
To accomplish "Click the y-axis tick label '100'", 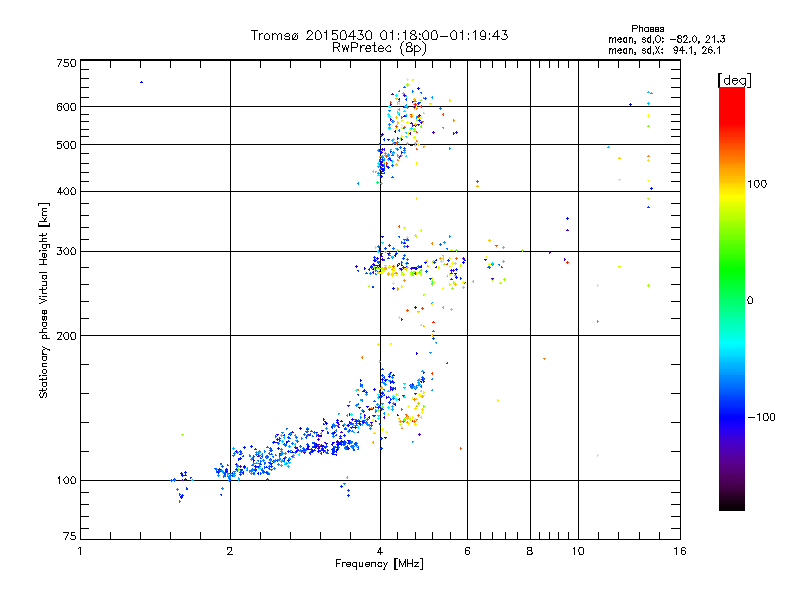I will [x=66, y=480].
